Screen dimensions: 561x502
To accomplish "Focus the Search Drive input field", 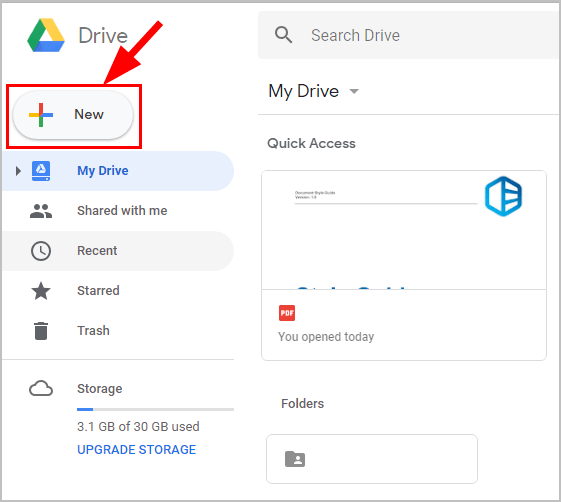I will (408, 35).
